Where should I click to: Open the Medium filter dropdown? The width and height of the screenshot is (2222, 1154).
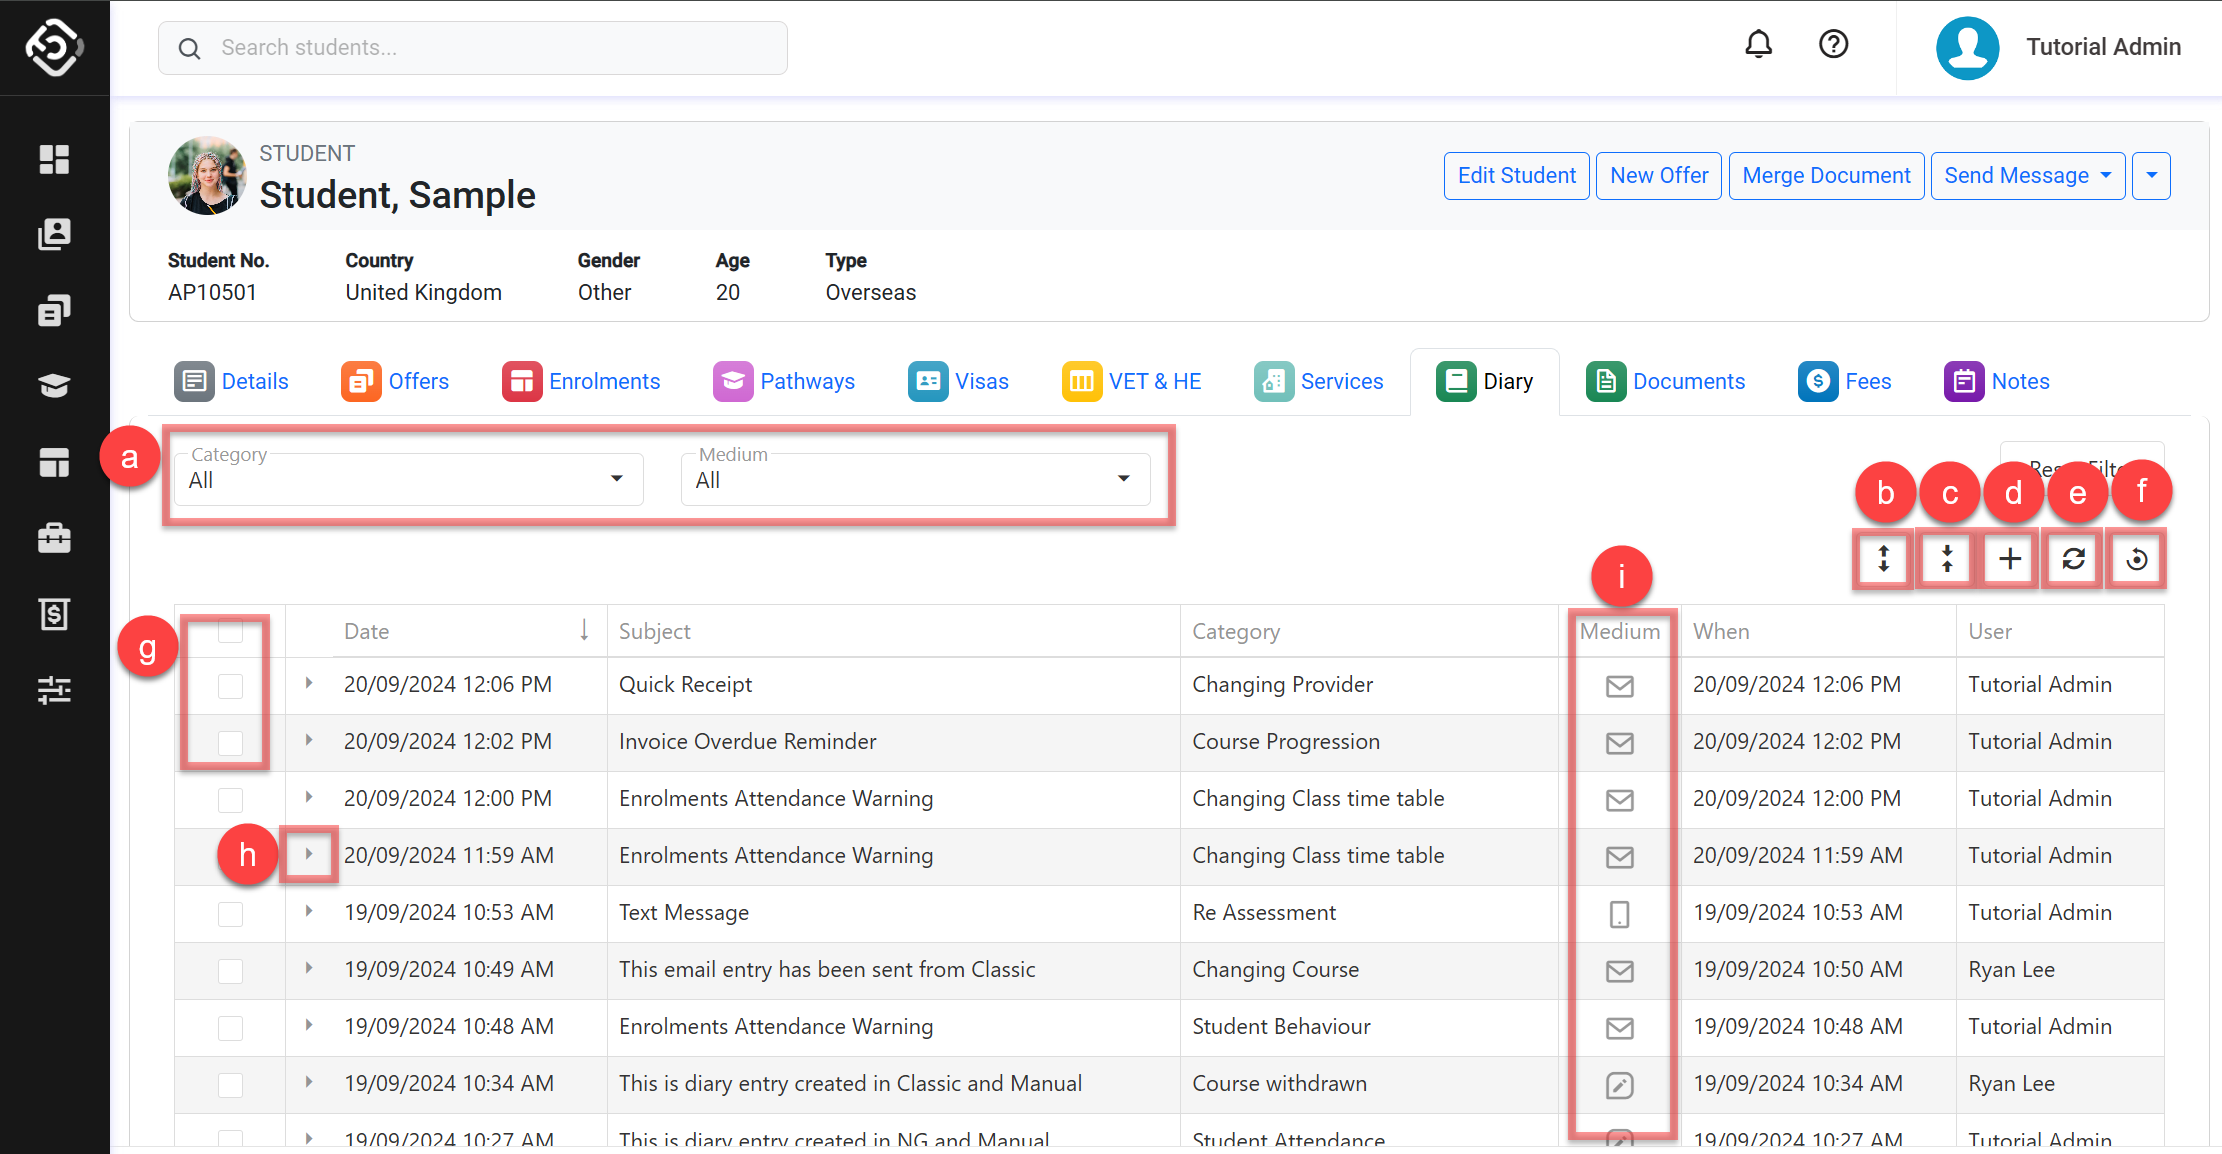click(x=915, y=479)
